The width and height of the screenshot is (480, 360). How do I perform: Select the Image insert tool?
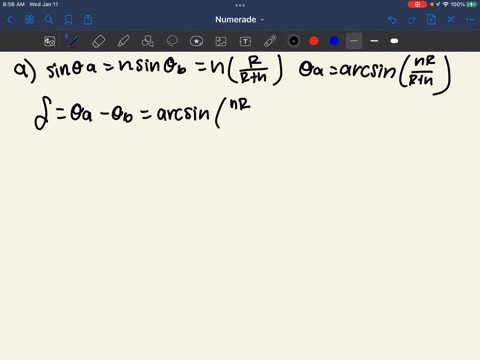(x=221, y=41)
